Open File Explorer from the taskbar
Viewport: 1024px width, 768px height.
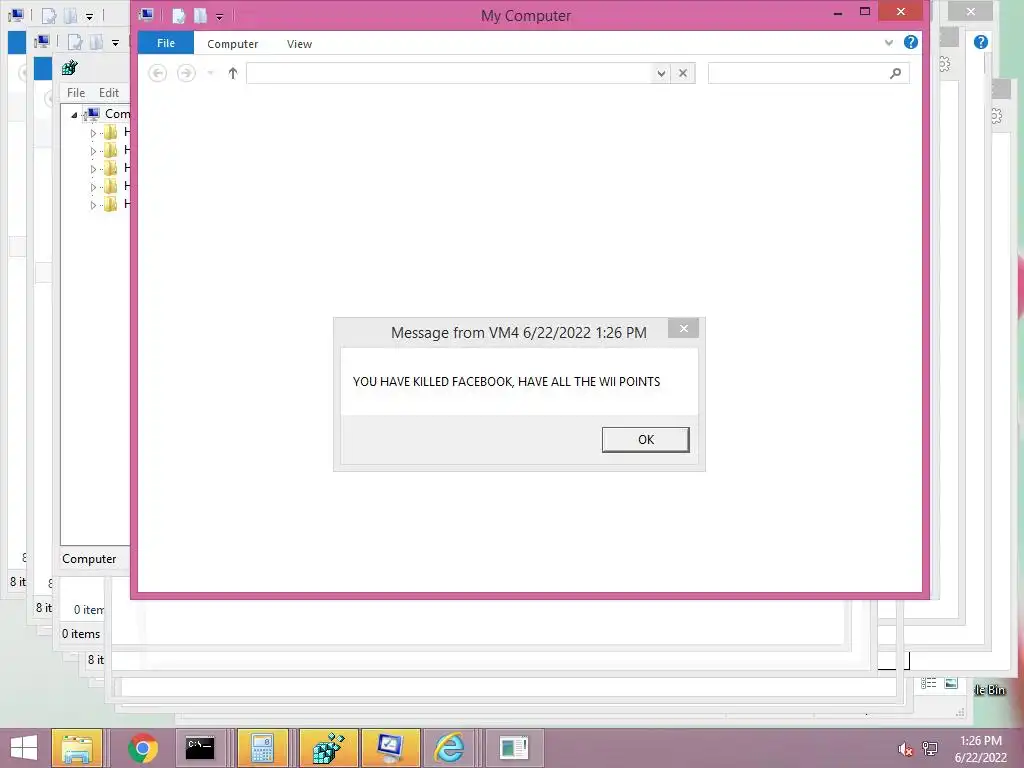click(x=76, y=748)
